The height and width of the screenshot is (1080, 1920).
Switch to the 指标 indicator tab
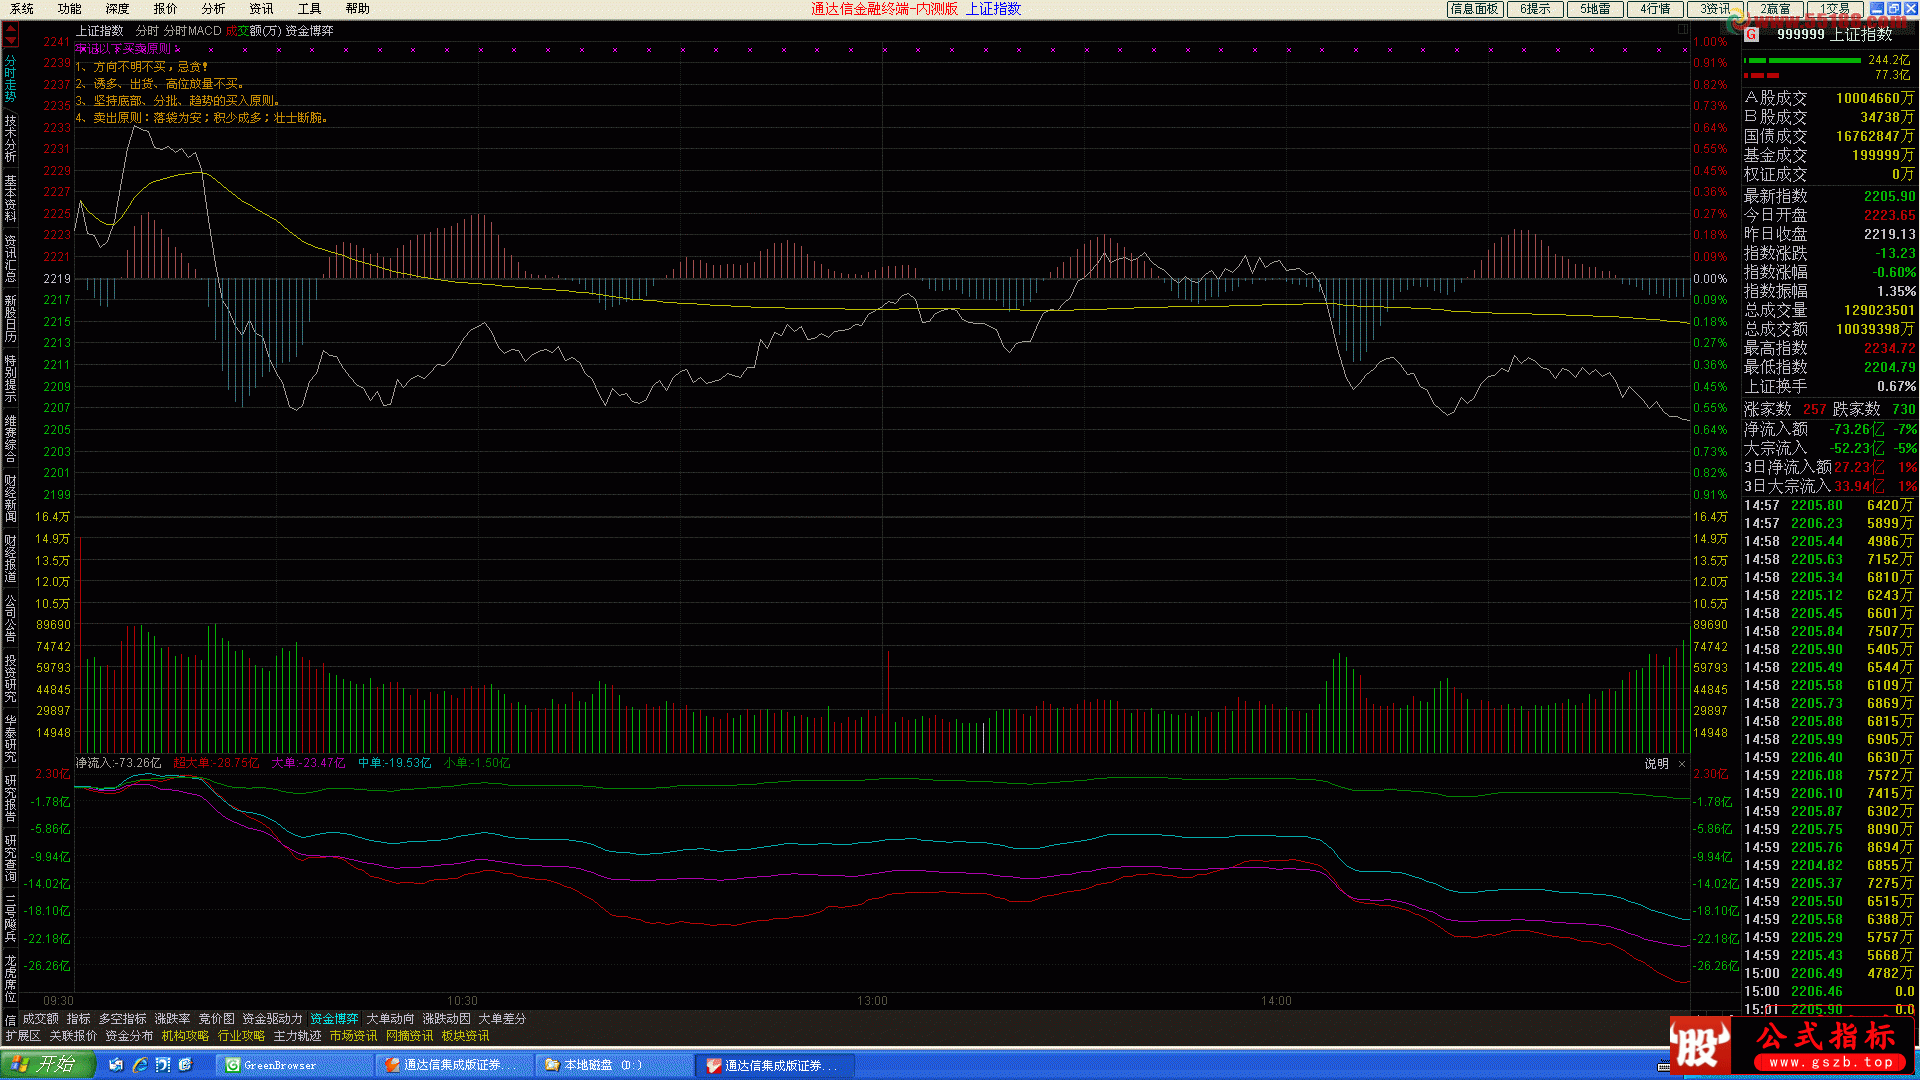pyautogui.click(x=79, y=1019)
